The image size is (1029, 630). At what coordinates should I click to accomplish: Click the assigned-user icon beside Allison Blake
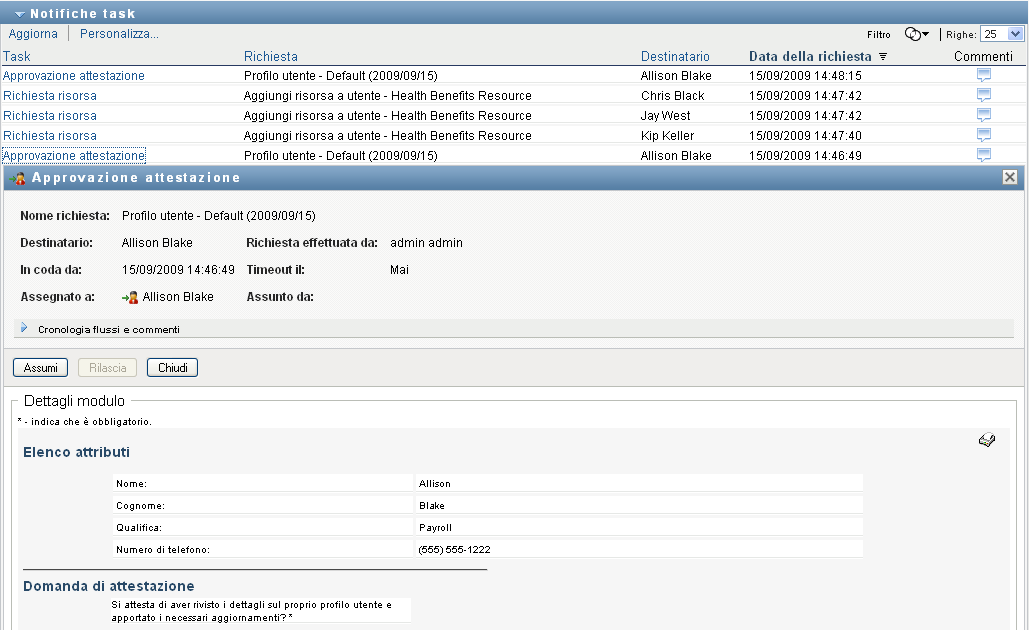(x=130, y=297)
